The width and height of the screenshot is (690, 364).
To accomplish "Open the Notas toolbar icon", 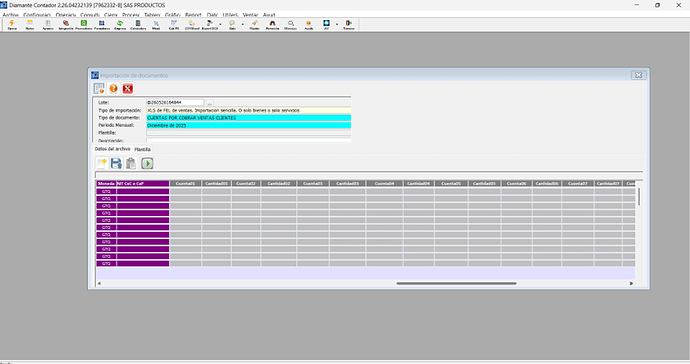I will [x=29, y=25].
